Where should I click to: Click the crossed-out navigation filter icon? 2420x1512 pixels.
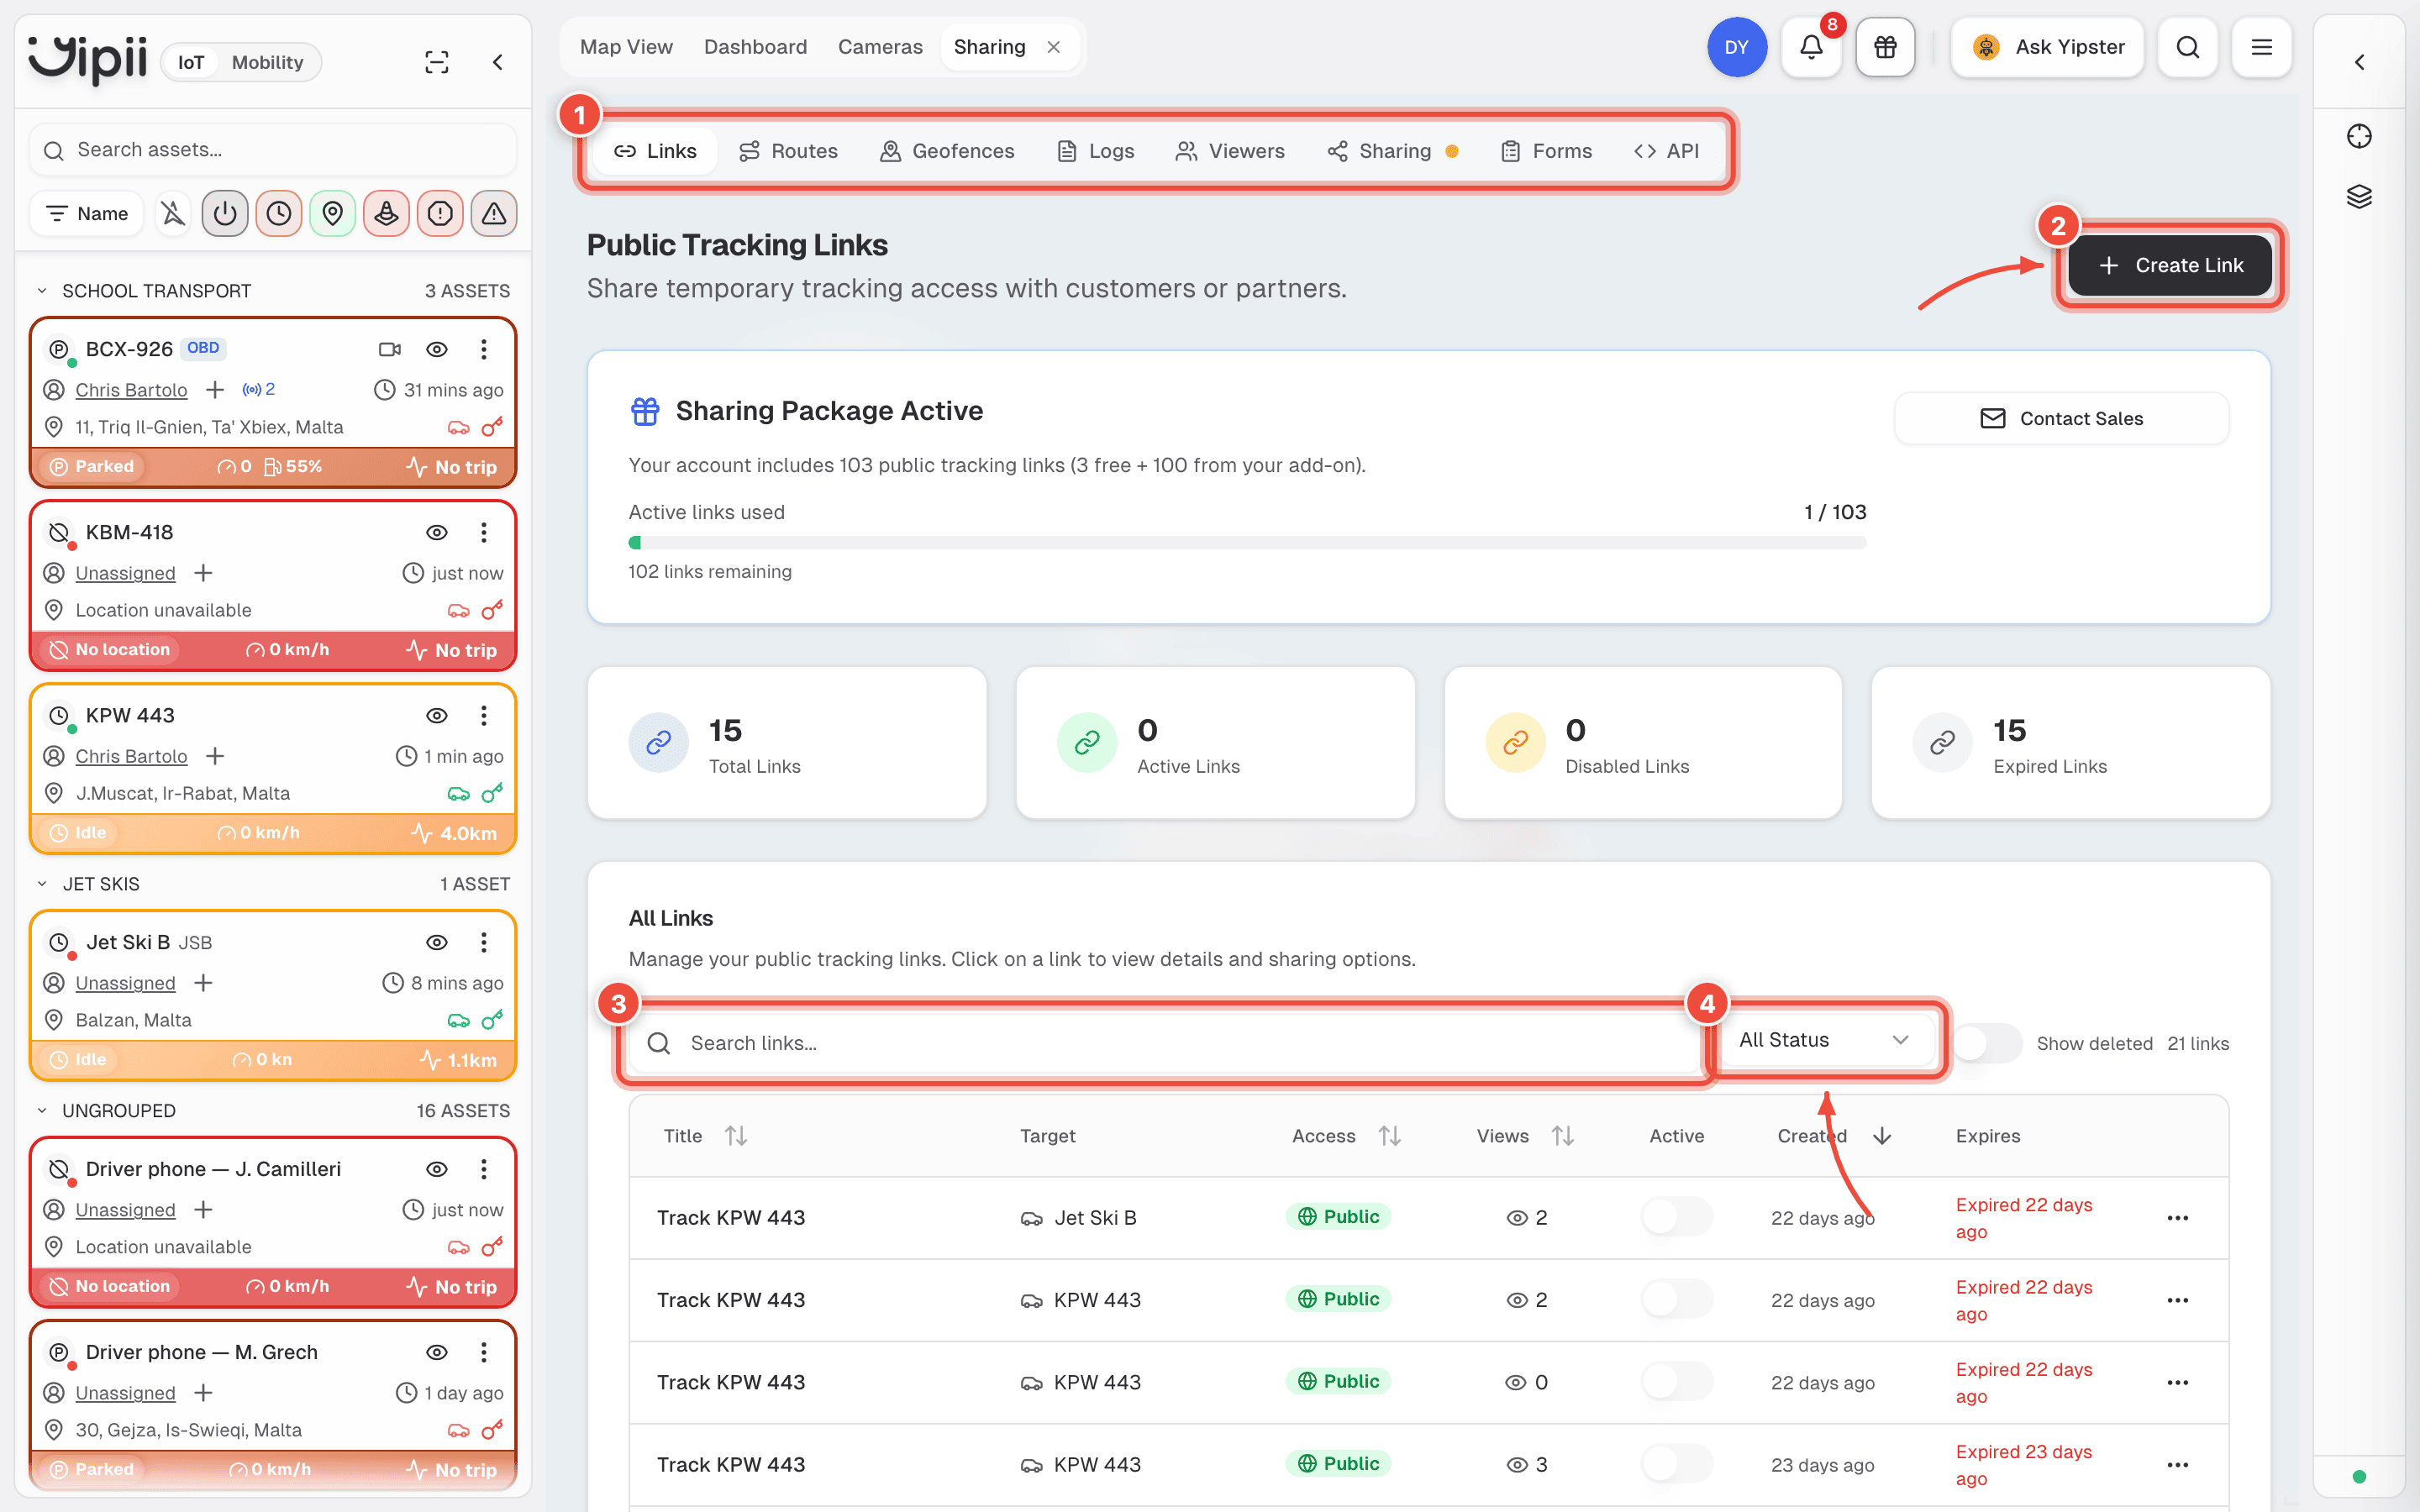point(173,213)
